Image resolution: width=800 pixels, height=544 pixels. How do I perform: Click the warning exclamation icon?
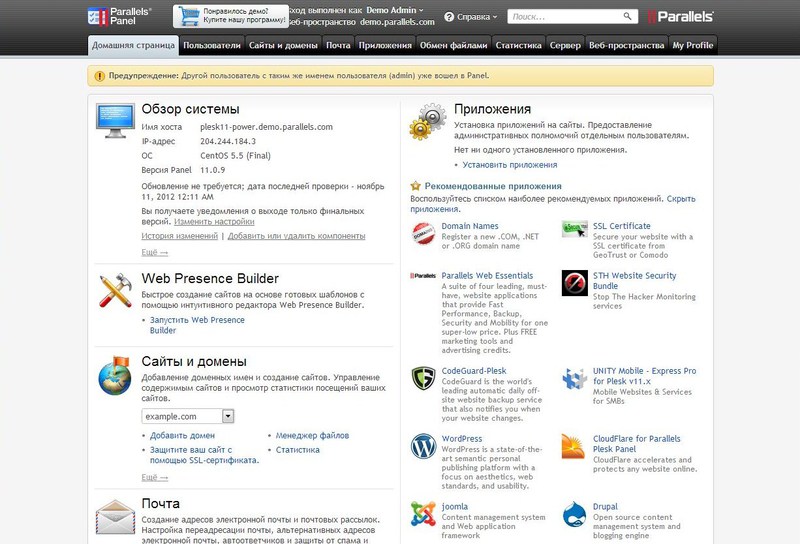(x=99, y=76)
